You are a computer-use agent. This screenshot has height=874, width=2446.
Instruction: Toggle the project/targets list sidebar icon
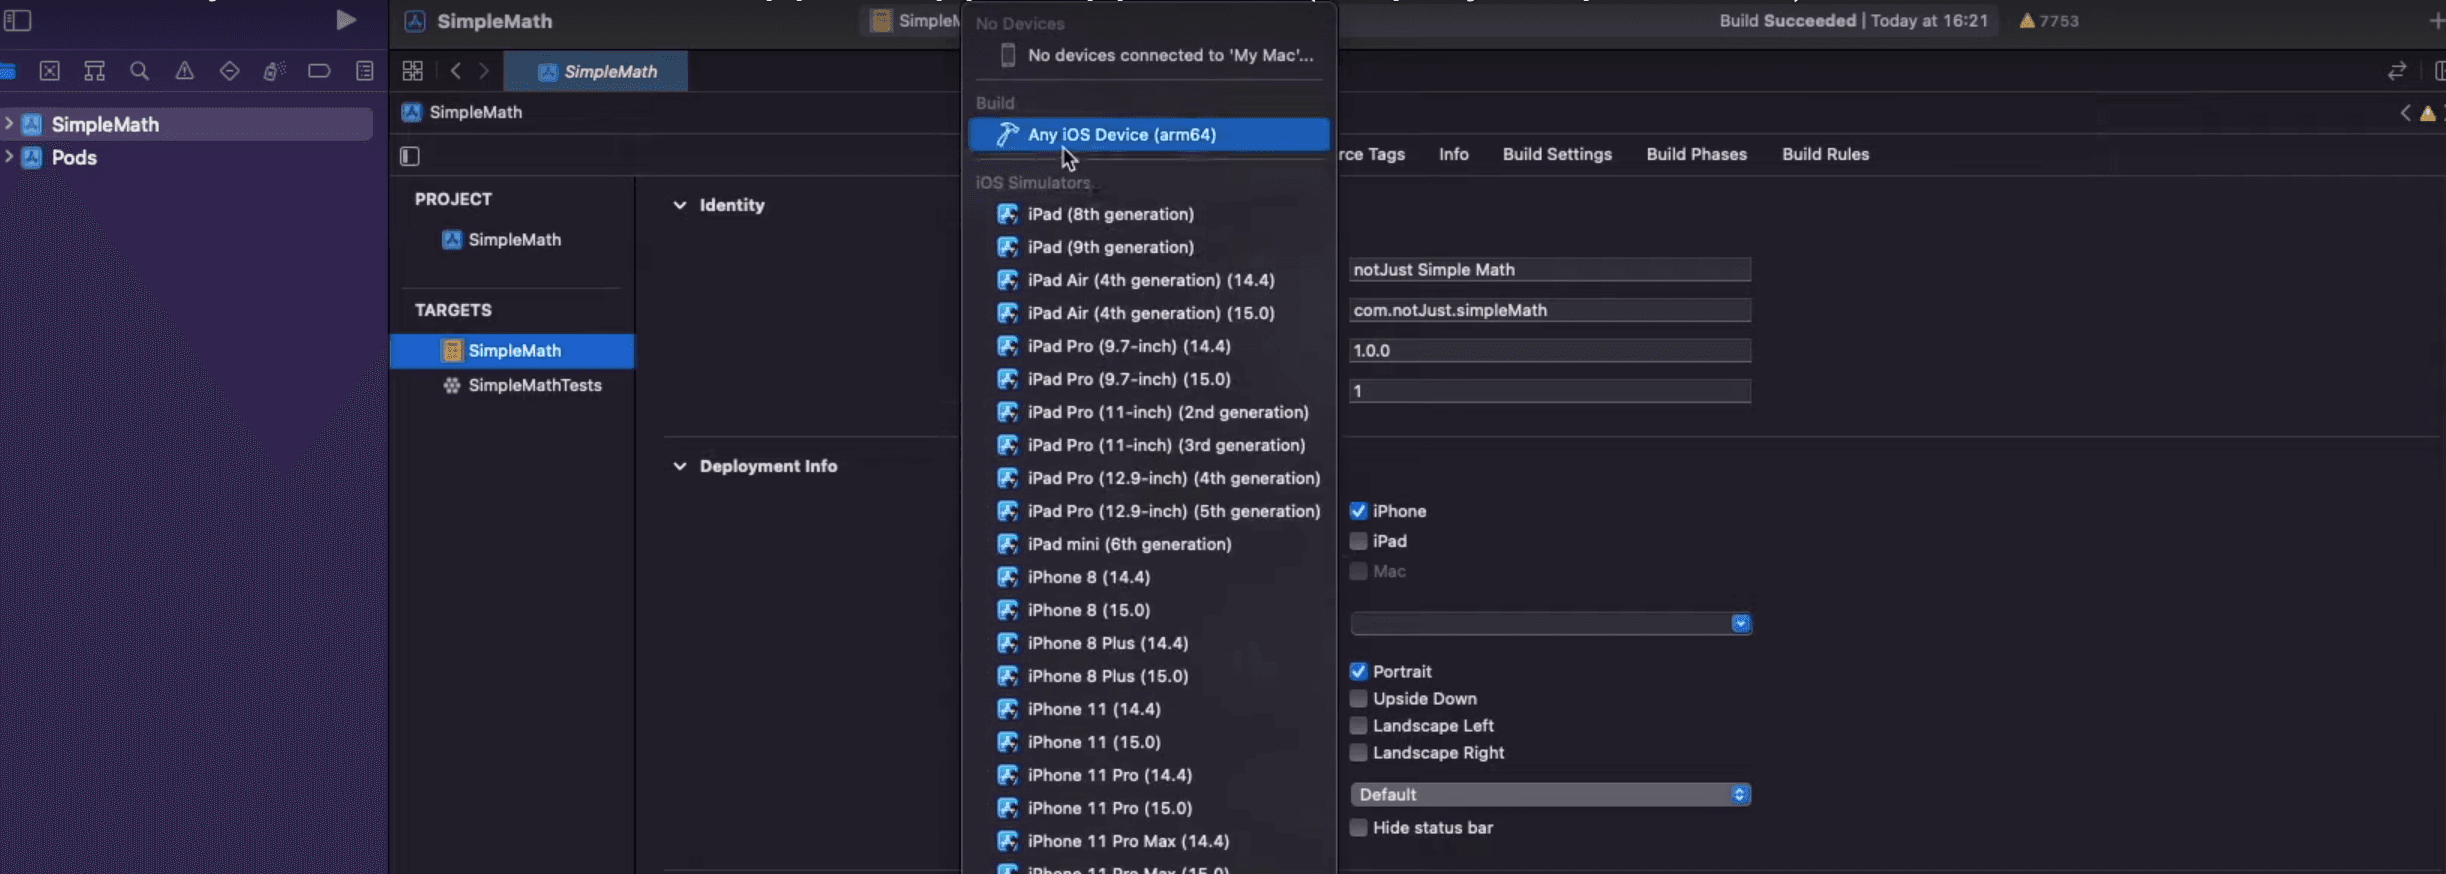pyautogui.click(x=410, y=156)
